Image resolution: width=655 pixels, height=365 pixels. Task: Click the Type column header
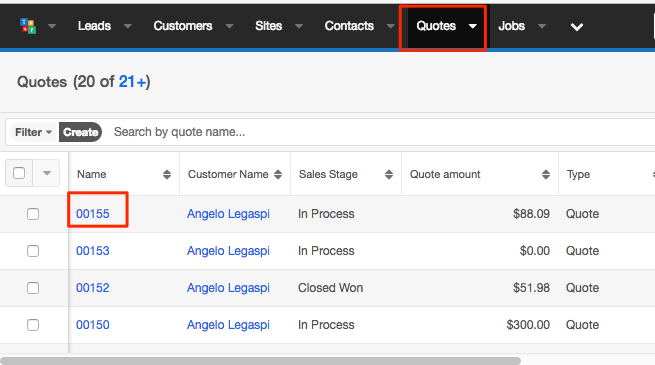tap(578, 174)
